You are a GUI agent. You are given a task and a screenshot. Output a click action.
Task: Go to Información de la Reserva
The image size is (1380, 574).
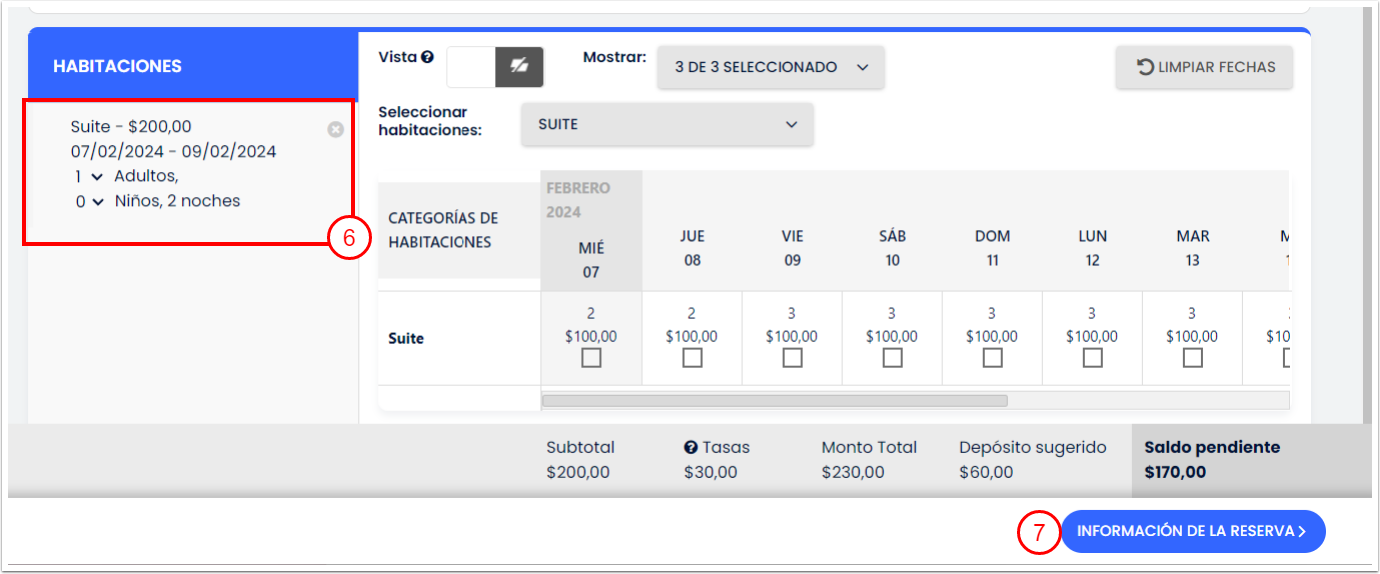[1192, 531]
